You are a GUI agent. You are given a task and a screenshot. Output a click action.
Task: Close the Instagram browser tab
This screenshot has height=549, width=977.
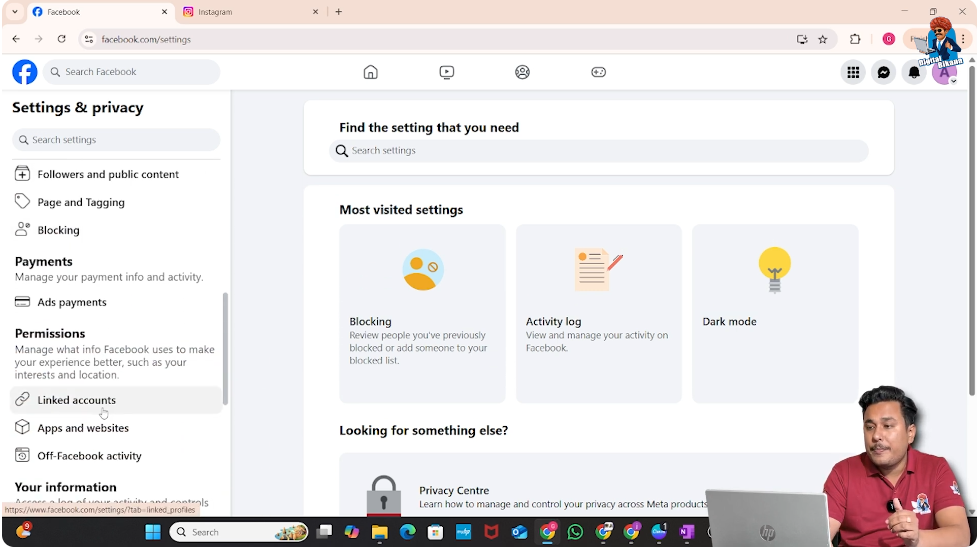point(315,12)
